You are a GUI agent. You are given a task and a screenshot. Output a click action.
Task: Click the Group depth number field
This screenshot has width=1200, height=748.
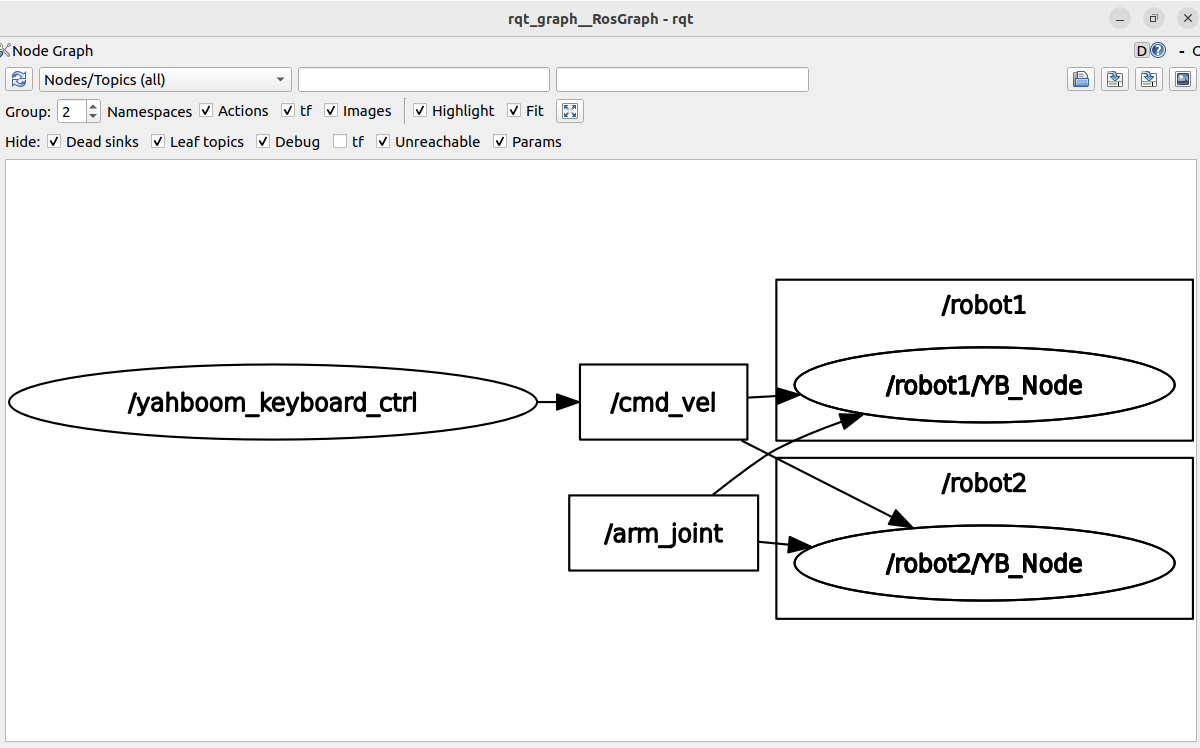click(x=72, y=111)
